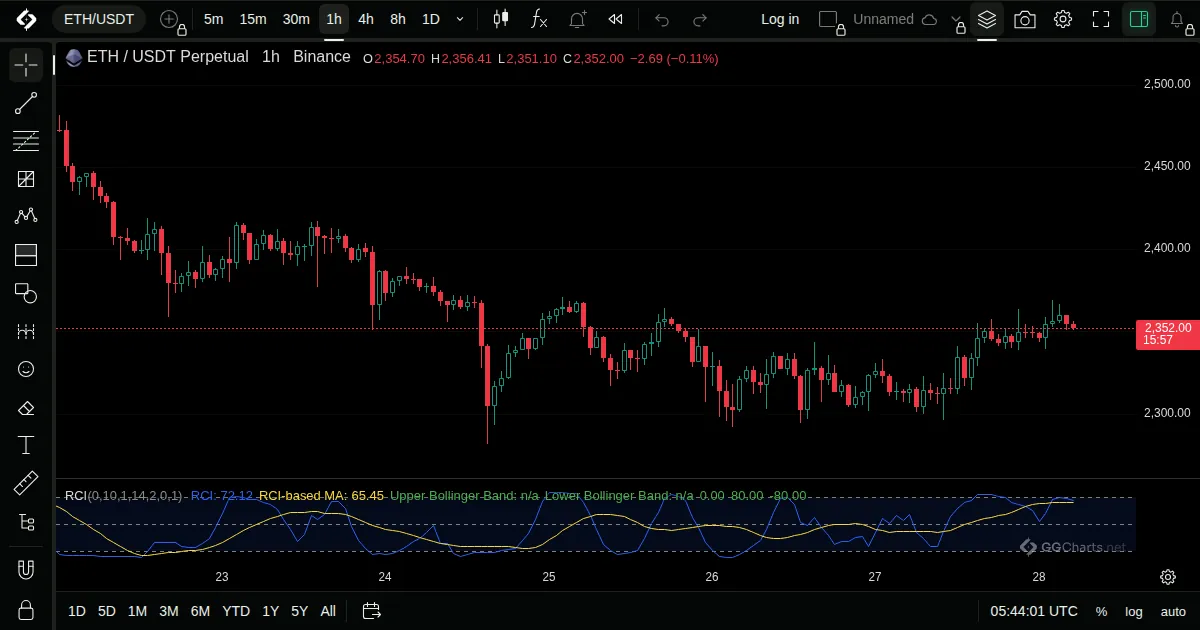Image resolution: width=1200 pixels, height=630 pixels.
Task: Click the 05:44:01 UTC timezone clock
Action: (1034, 611)
